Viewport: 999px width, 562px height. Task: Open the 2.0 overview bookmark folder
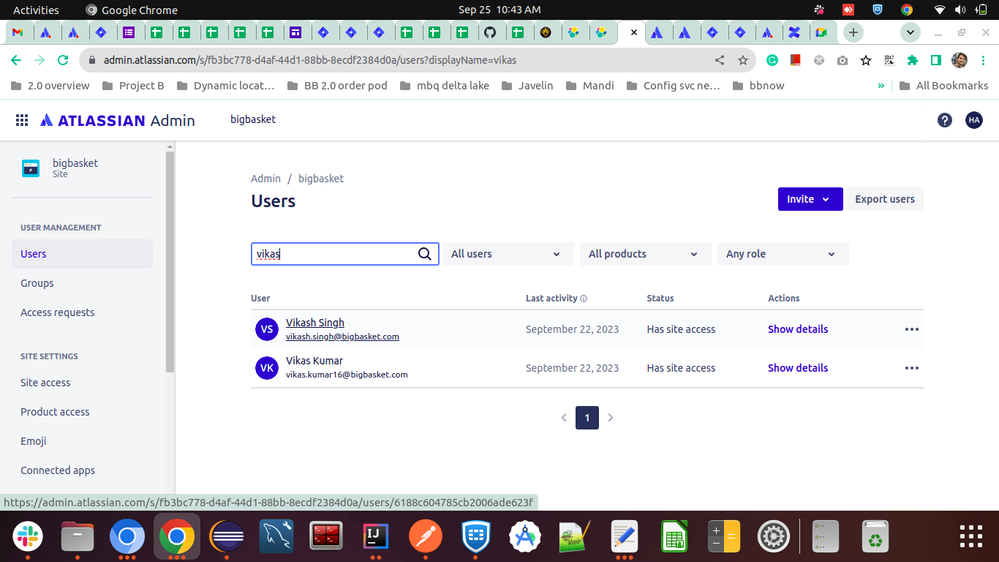50,85
